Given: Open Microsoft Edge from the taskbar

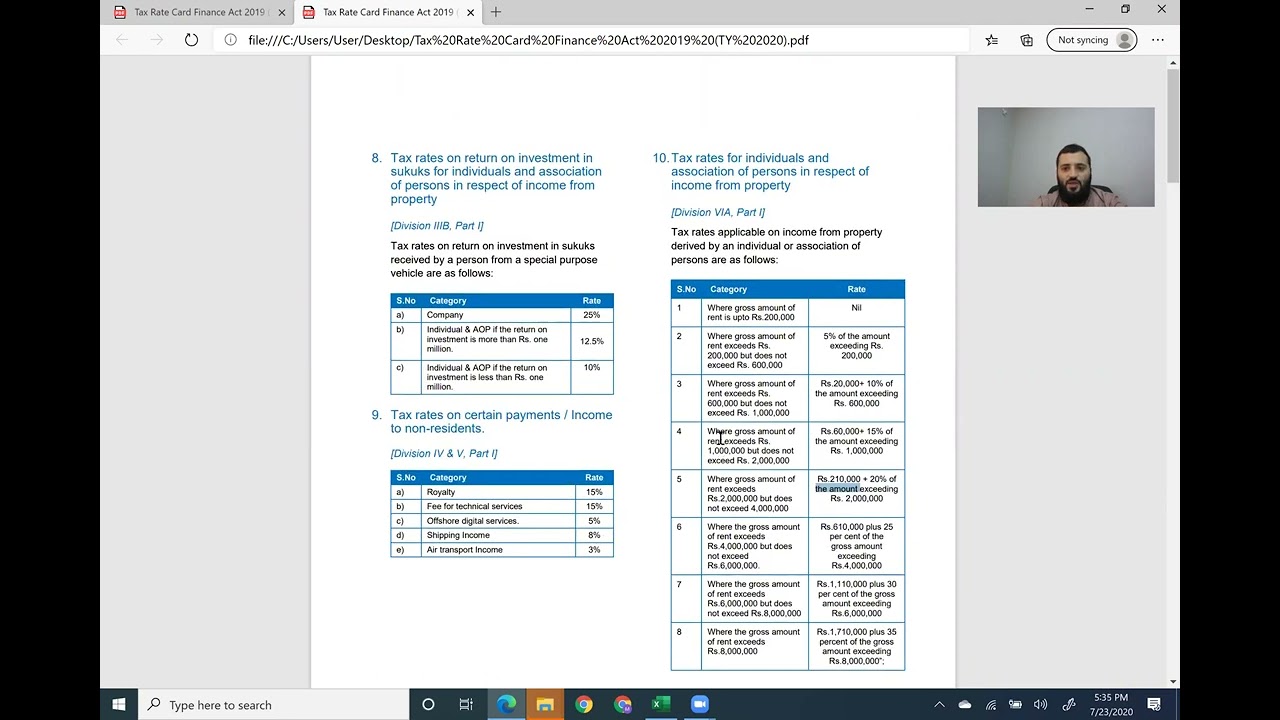Looking at the screenshot, I should click(506, 704).
